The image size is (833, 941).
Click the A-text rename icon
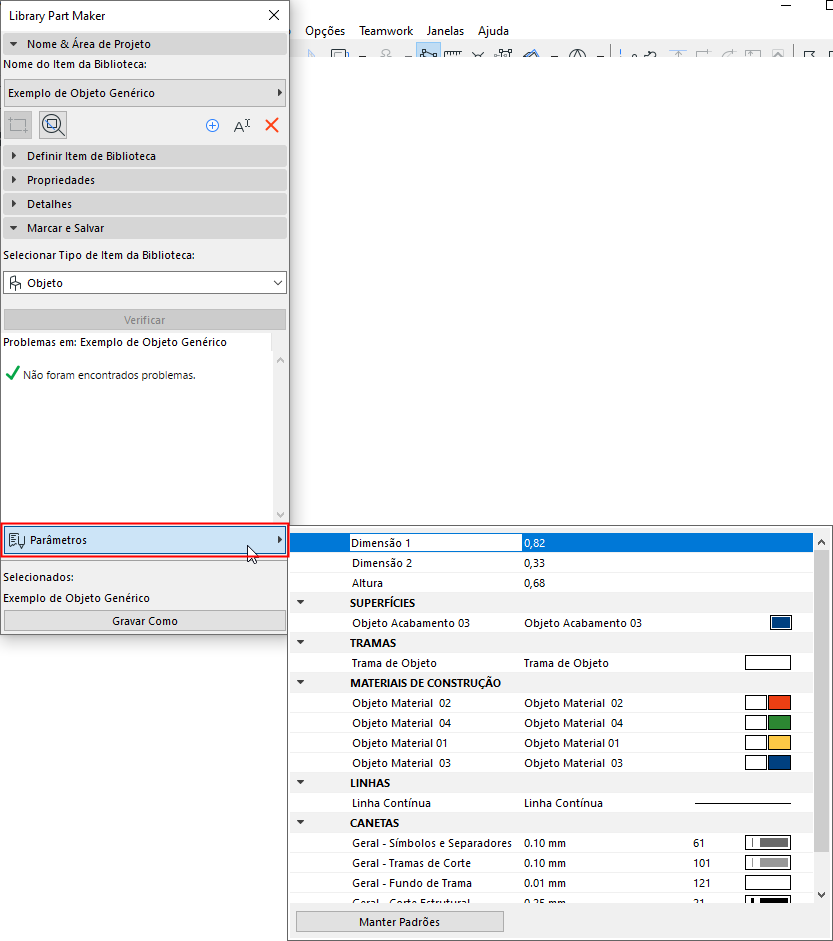[x=242, y=125]
